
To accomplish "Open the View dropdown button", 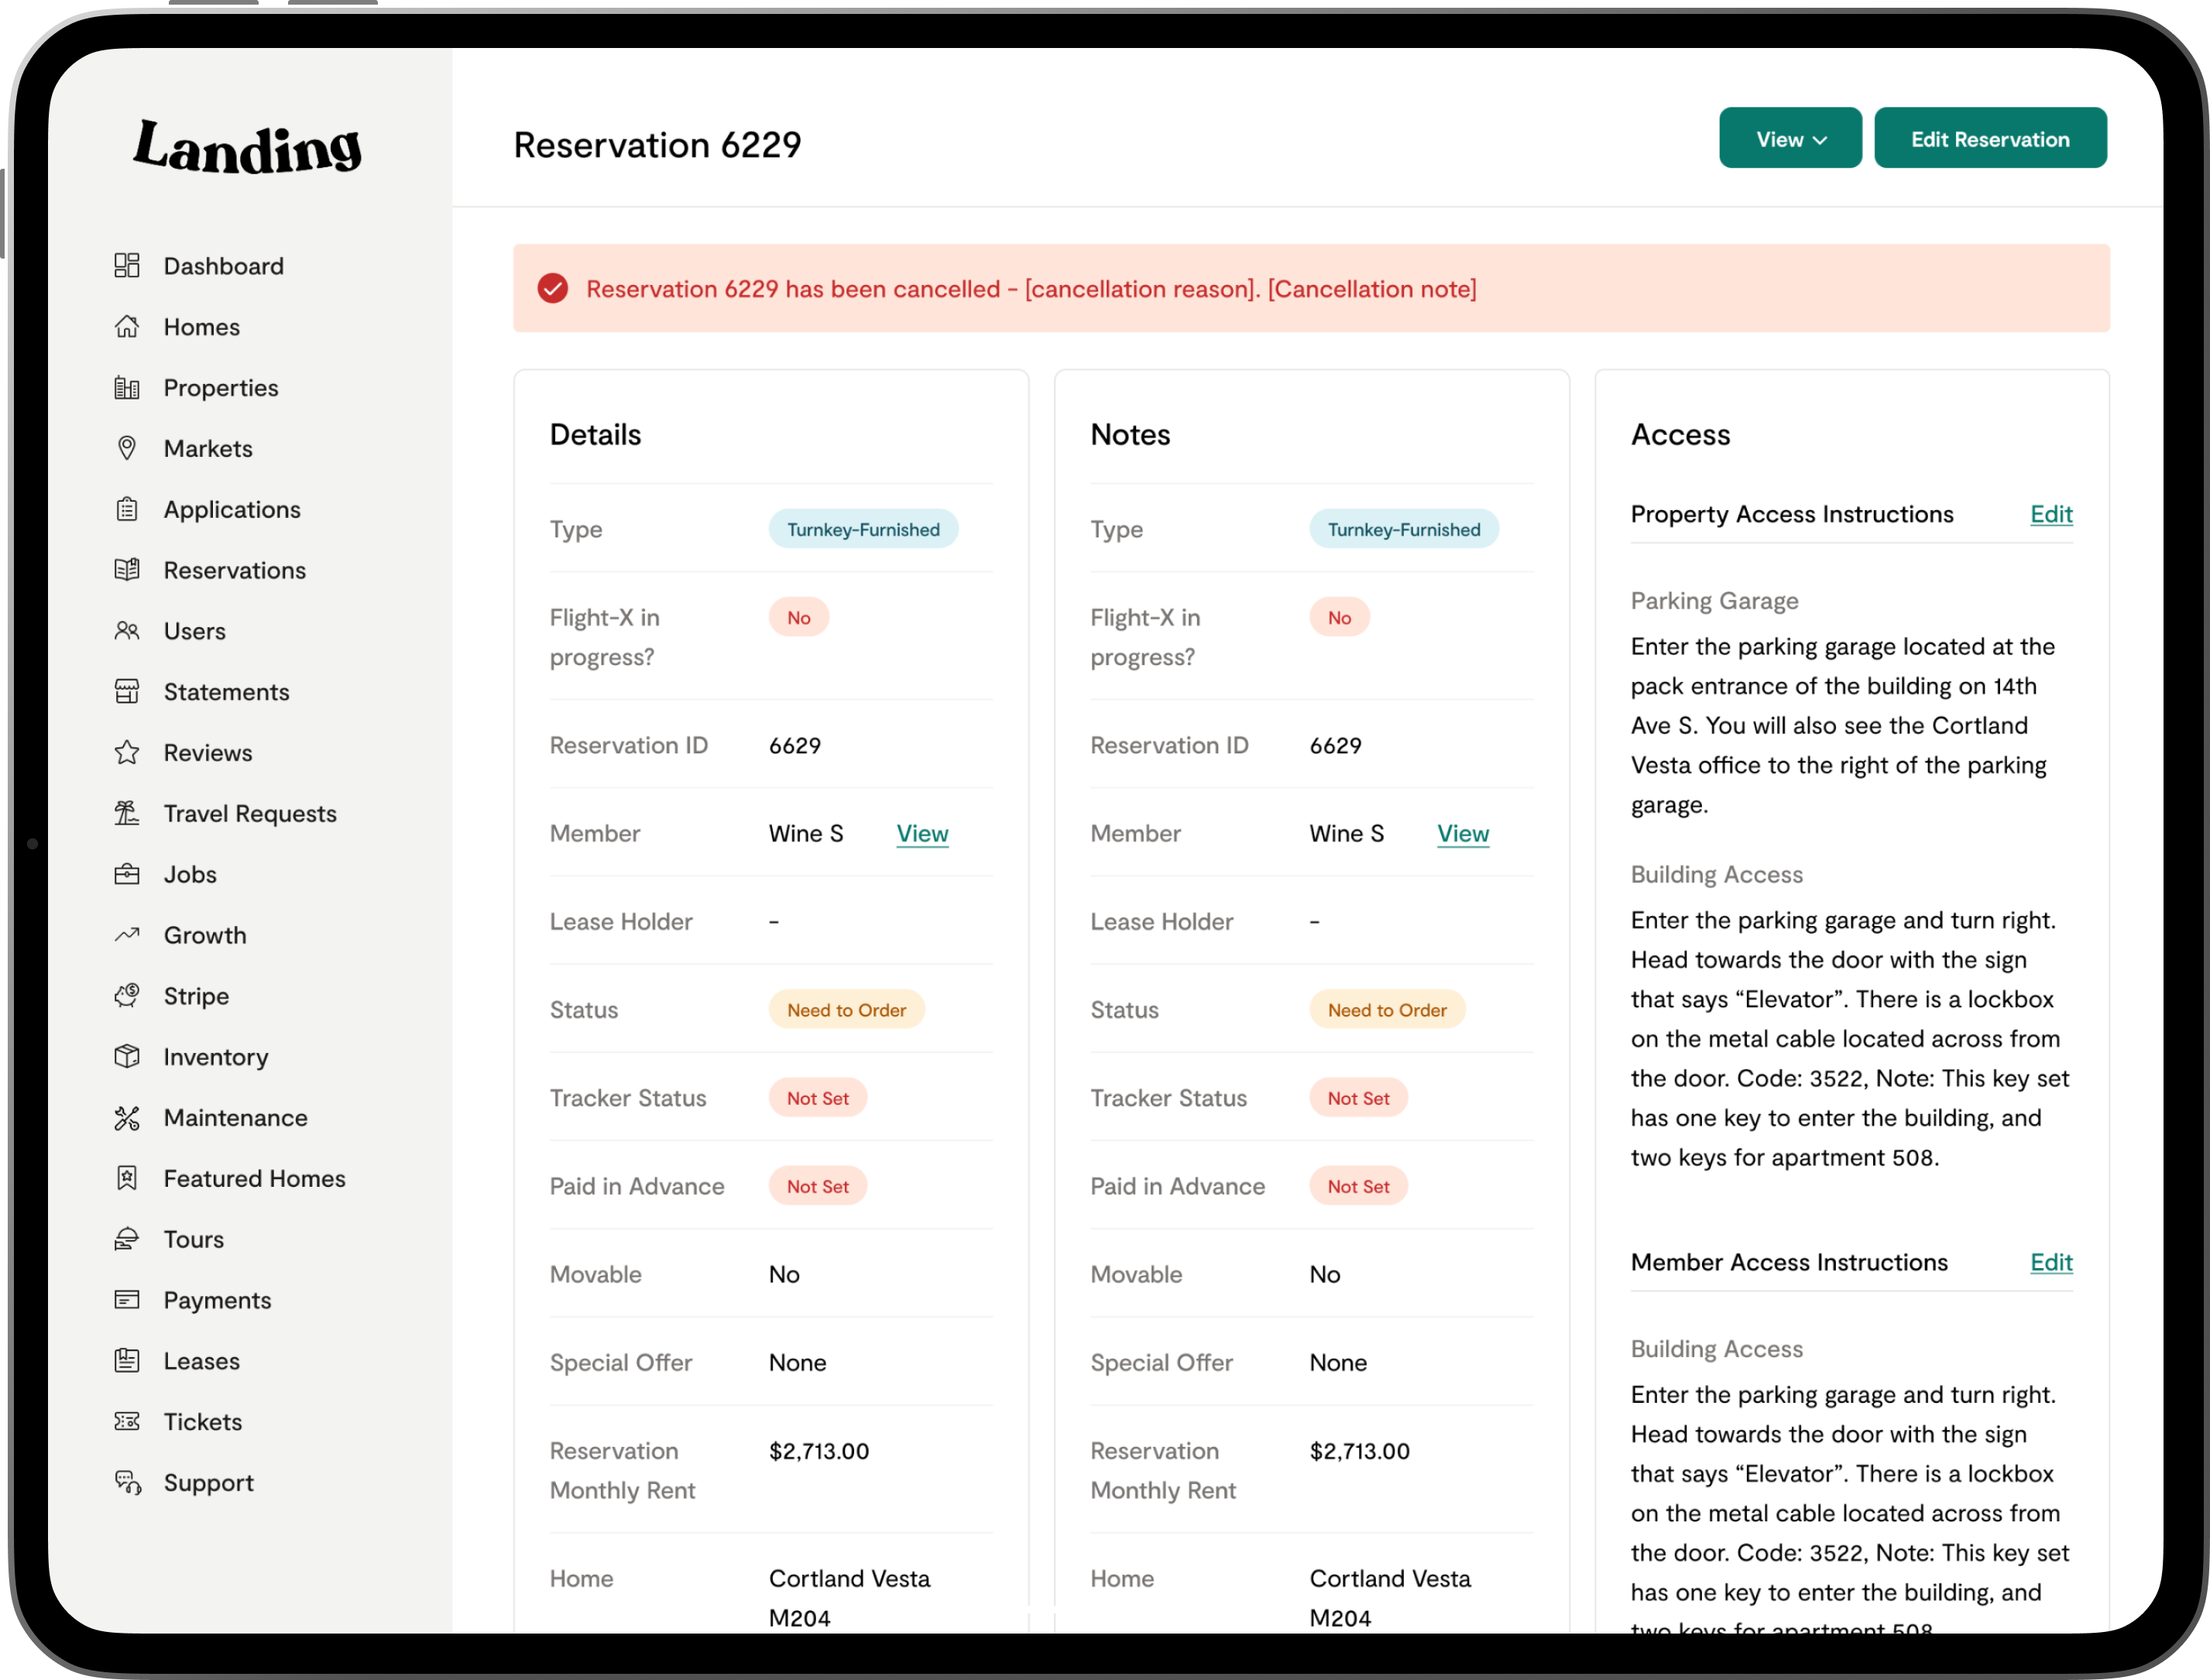I will click(1790, 139).
